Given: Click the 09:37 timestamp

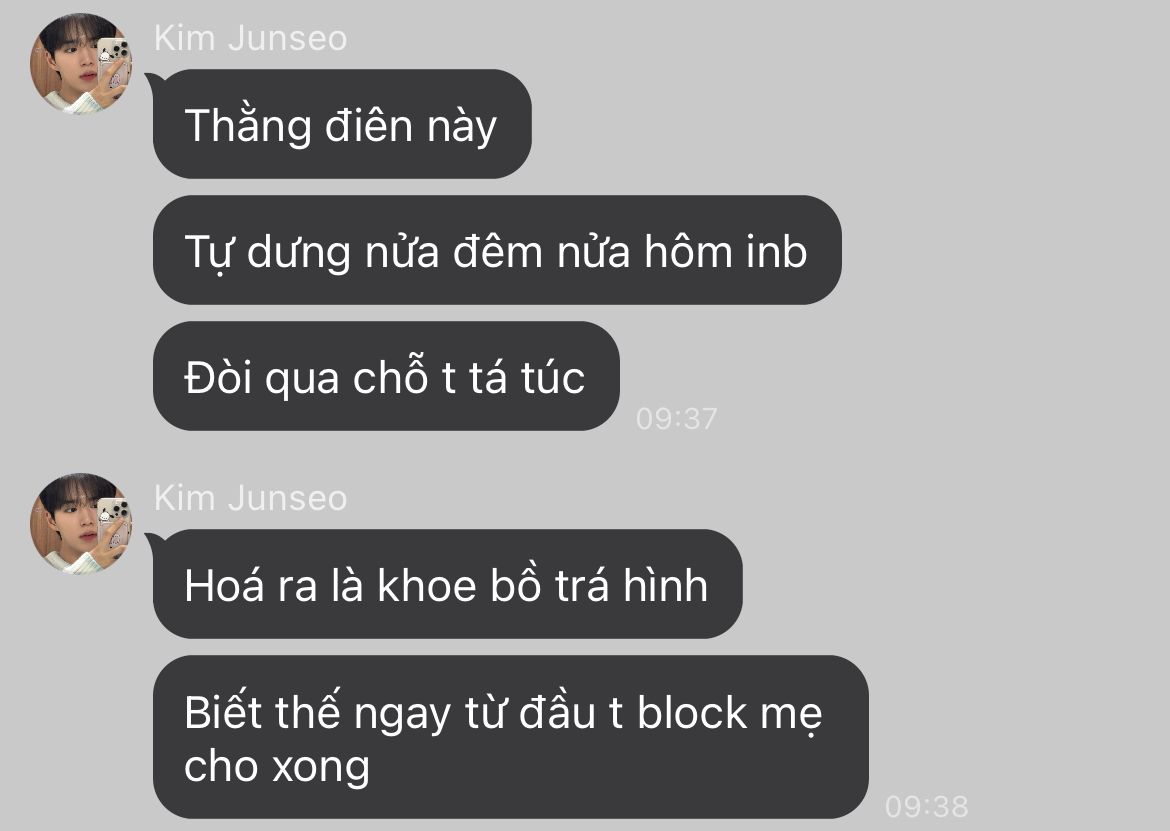Looking at the screenshot, I should coord(676,418).
